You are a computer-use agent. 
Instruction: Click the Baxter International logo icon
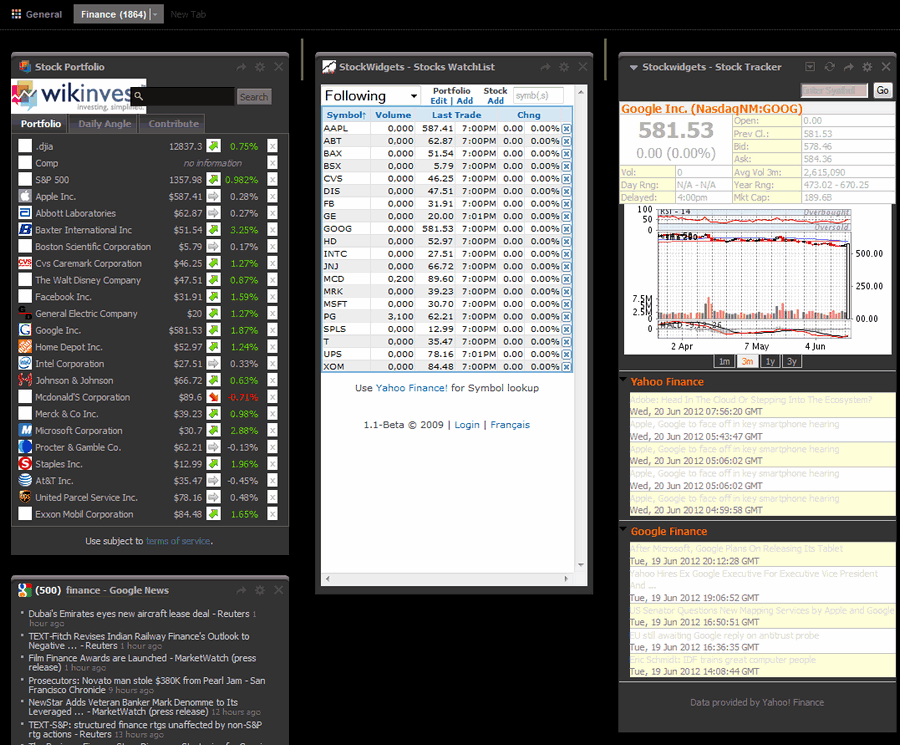(25, 230)
